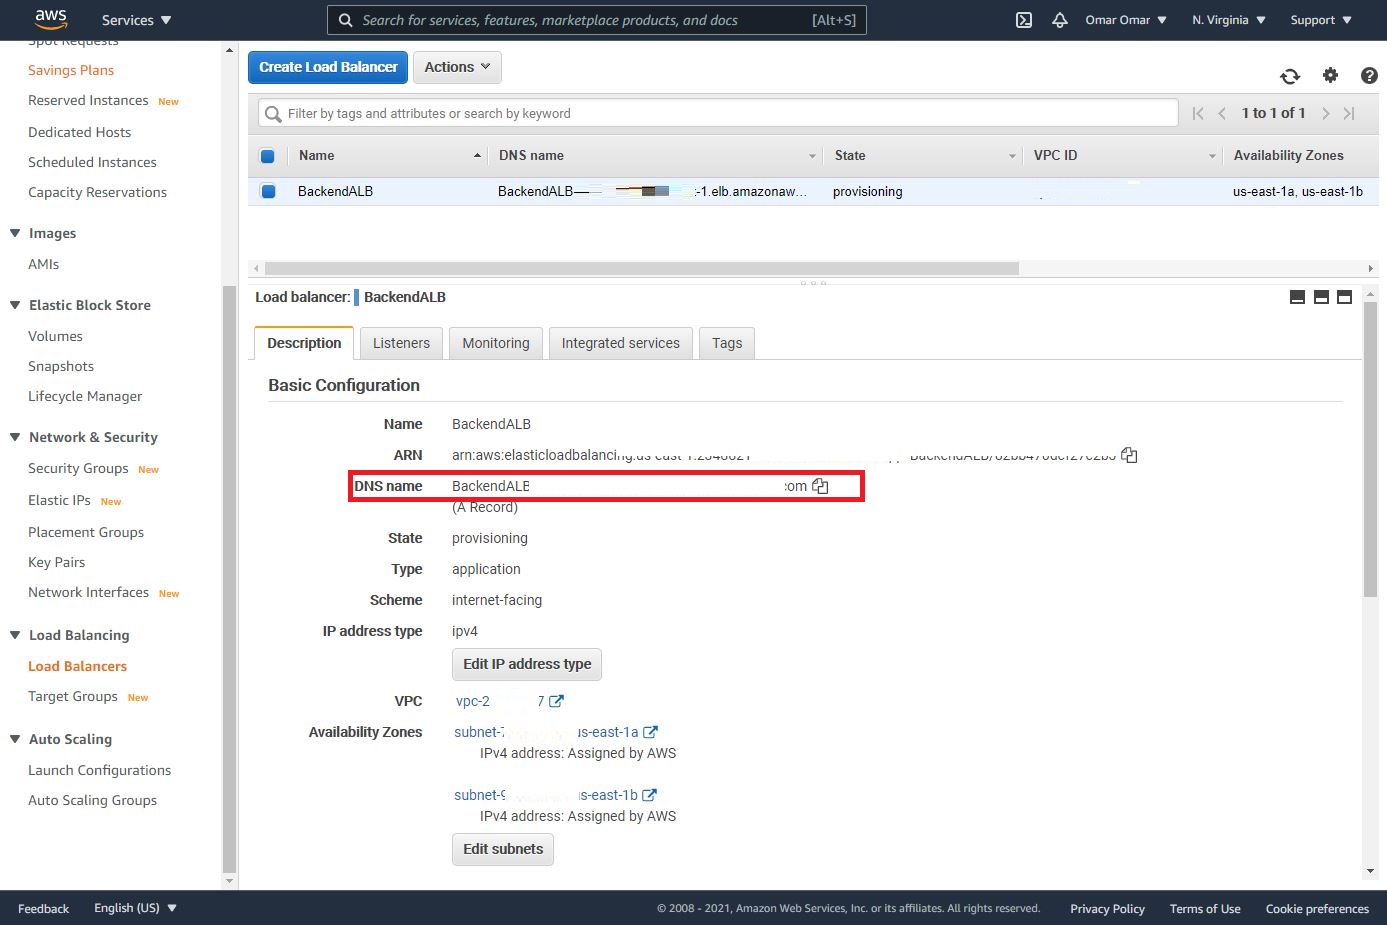Sort by the State column header
Viewport: 1387px width, 925px height.
[x=924, y=156]
